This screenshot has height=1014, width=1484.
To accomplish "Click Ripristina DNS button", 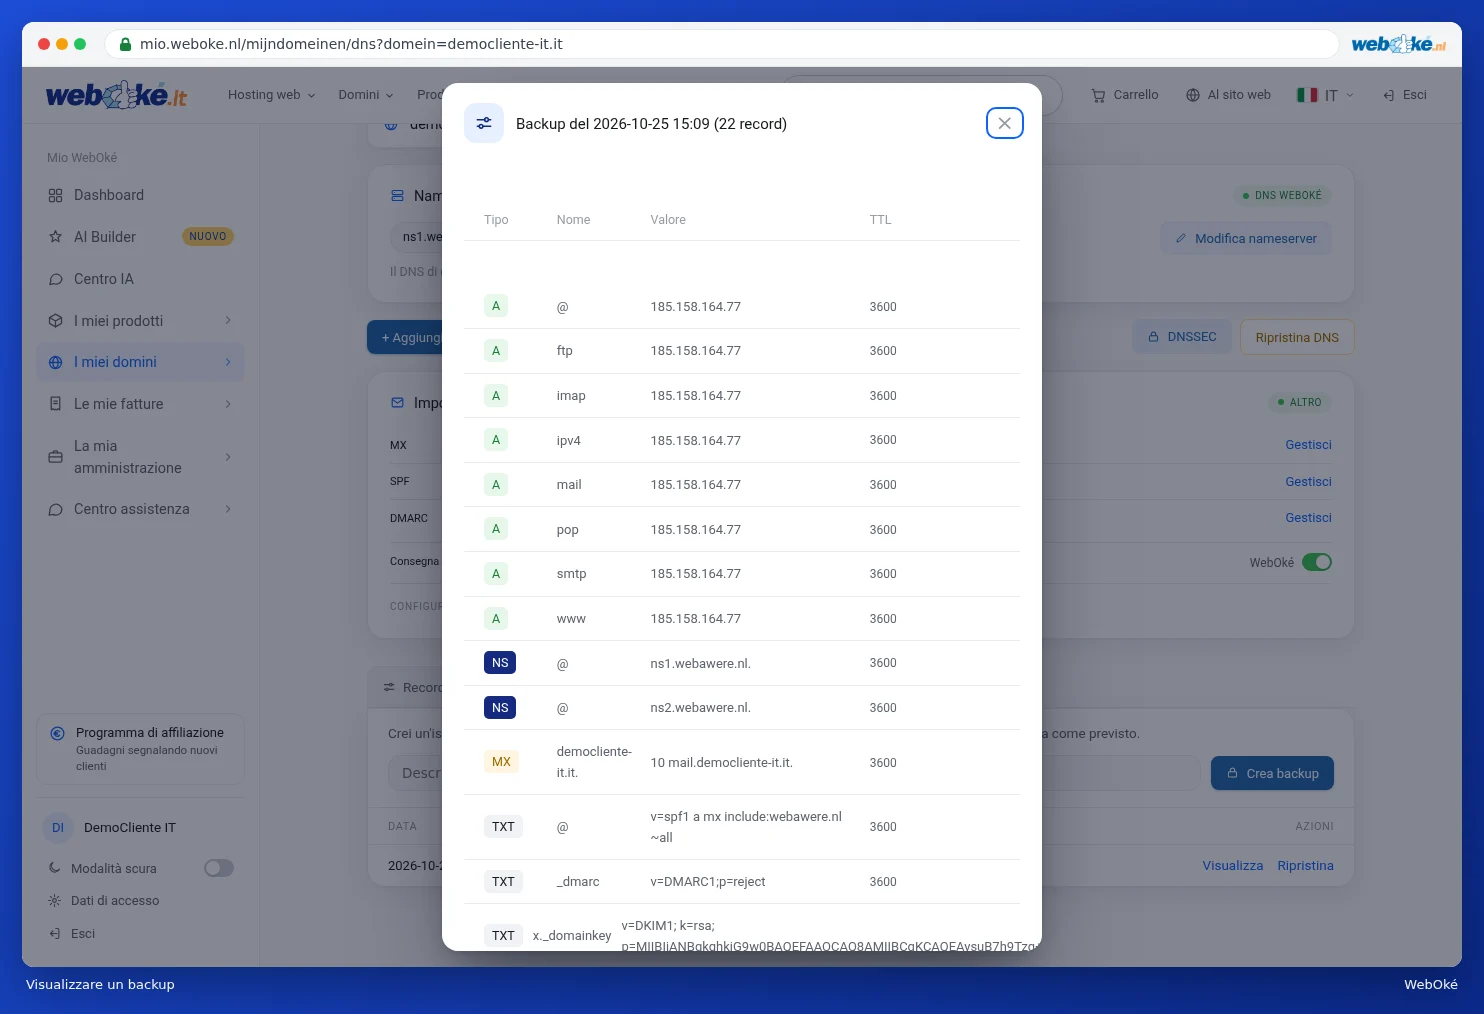I will 1297,337.
